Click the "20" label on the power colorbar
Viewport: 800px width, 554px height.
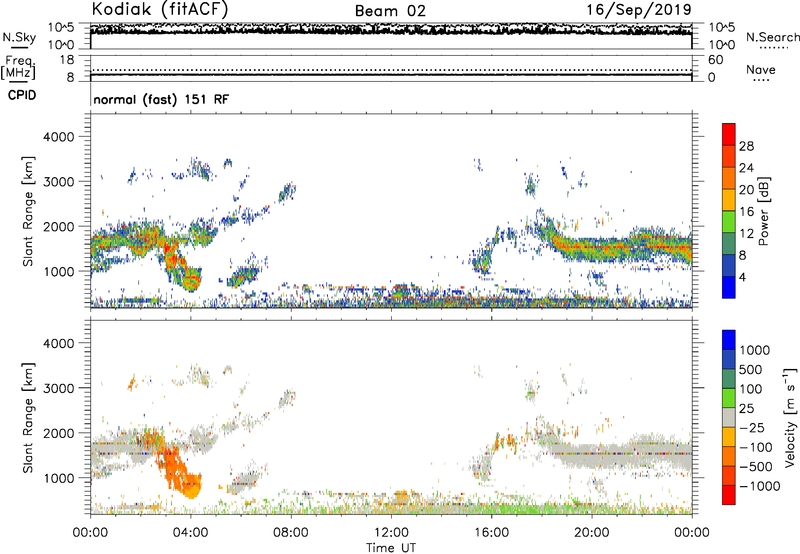[746, 190]
